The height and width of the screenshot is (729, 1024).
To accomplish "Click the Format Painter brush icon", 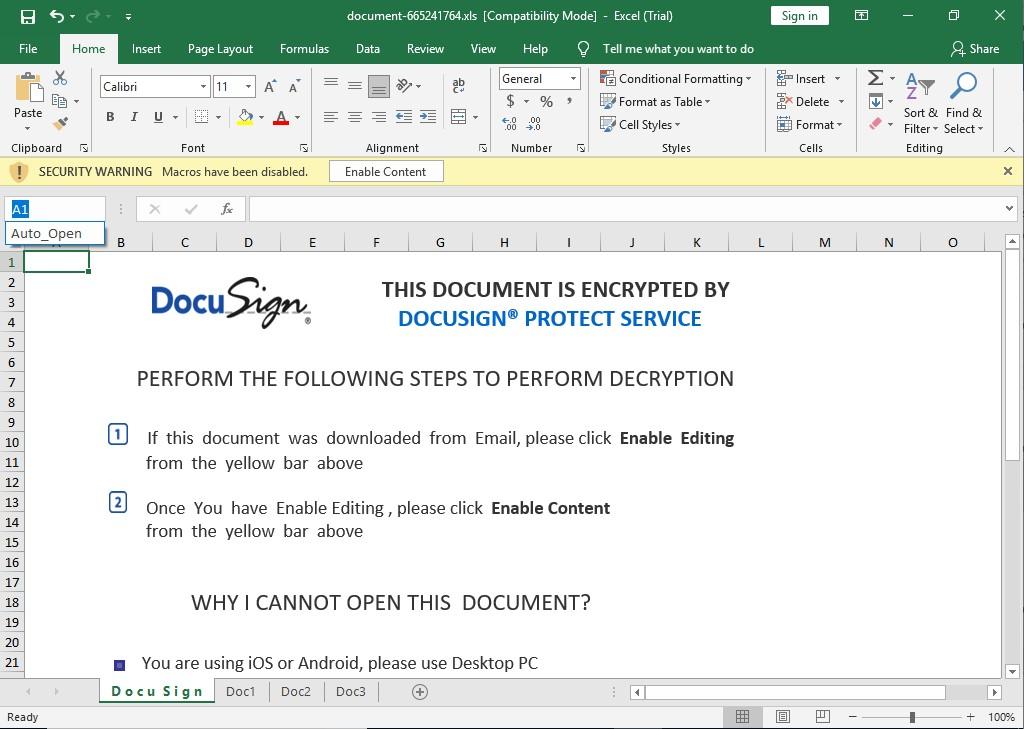I will tap(60, 124).
